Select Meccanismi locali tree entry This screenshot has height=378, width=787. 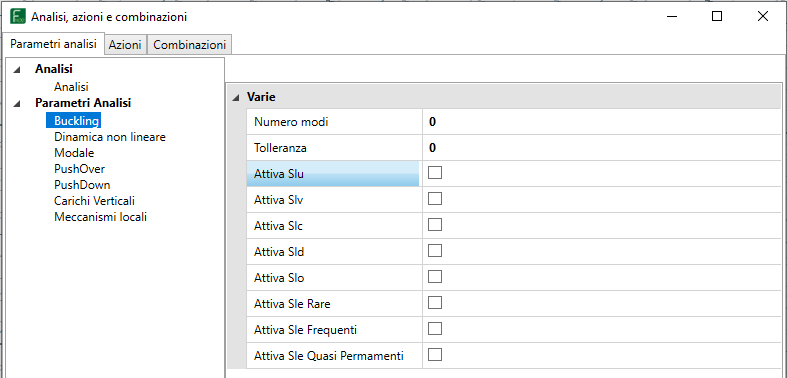(x=100, y=217)
